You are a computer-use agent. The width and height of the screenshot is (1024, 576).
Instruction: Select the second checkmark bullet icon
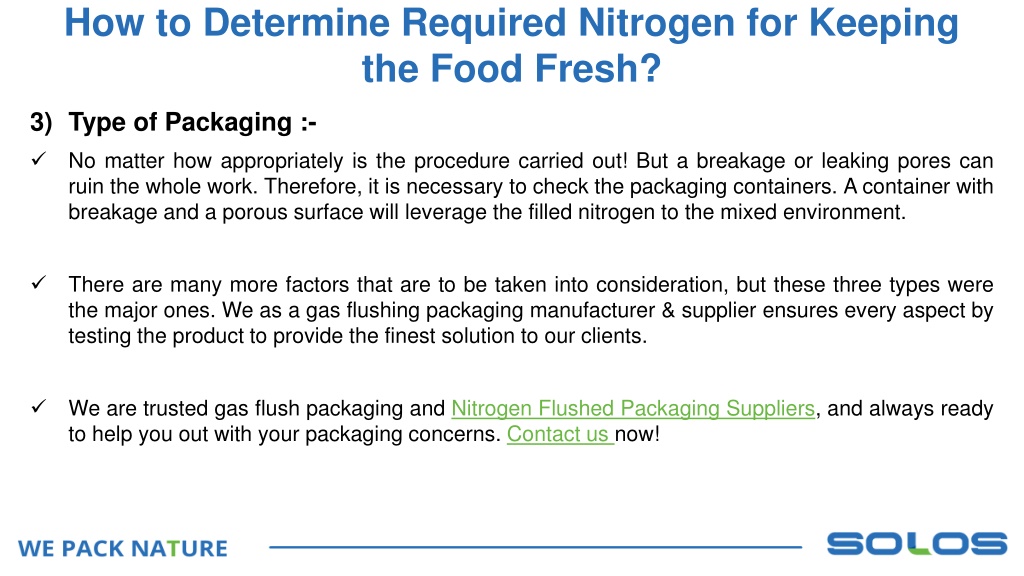(x=39, y=283)
